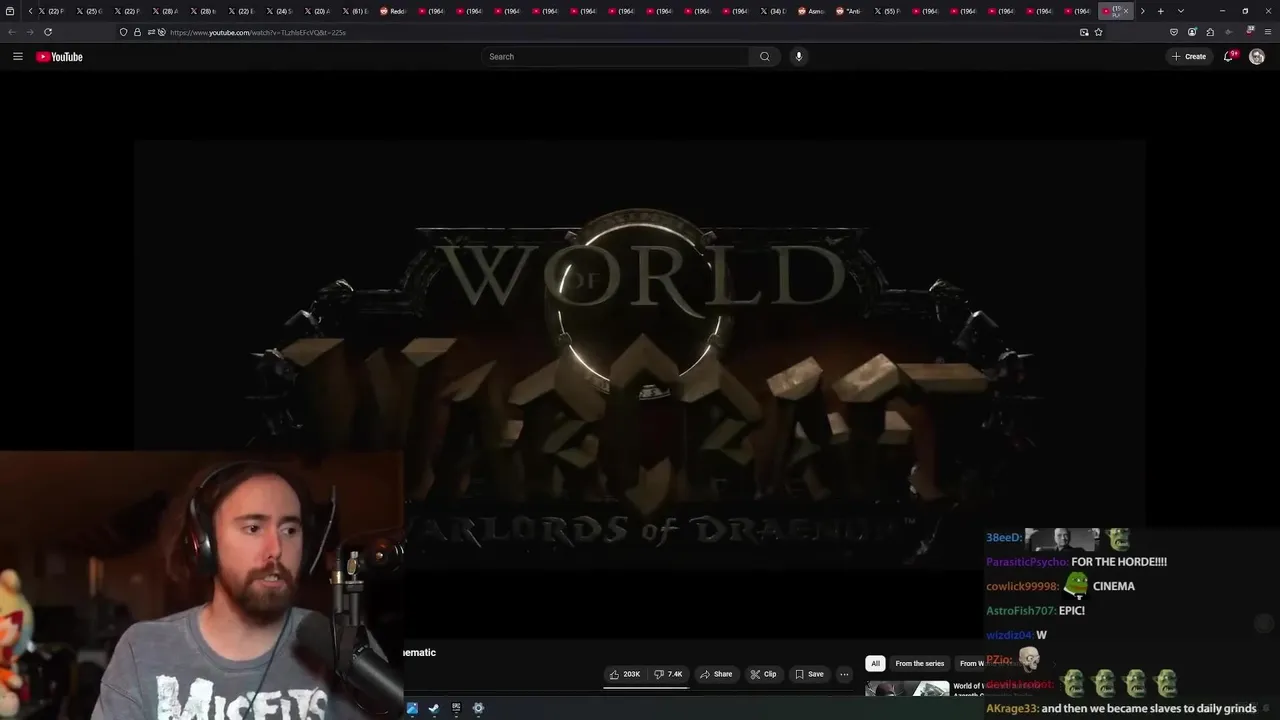The width and height of the screenshot is (1280, 720).
Task: Open a new browser tab
Action: coord(1160,11)
